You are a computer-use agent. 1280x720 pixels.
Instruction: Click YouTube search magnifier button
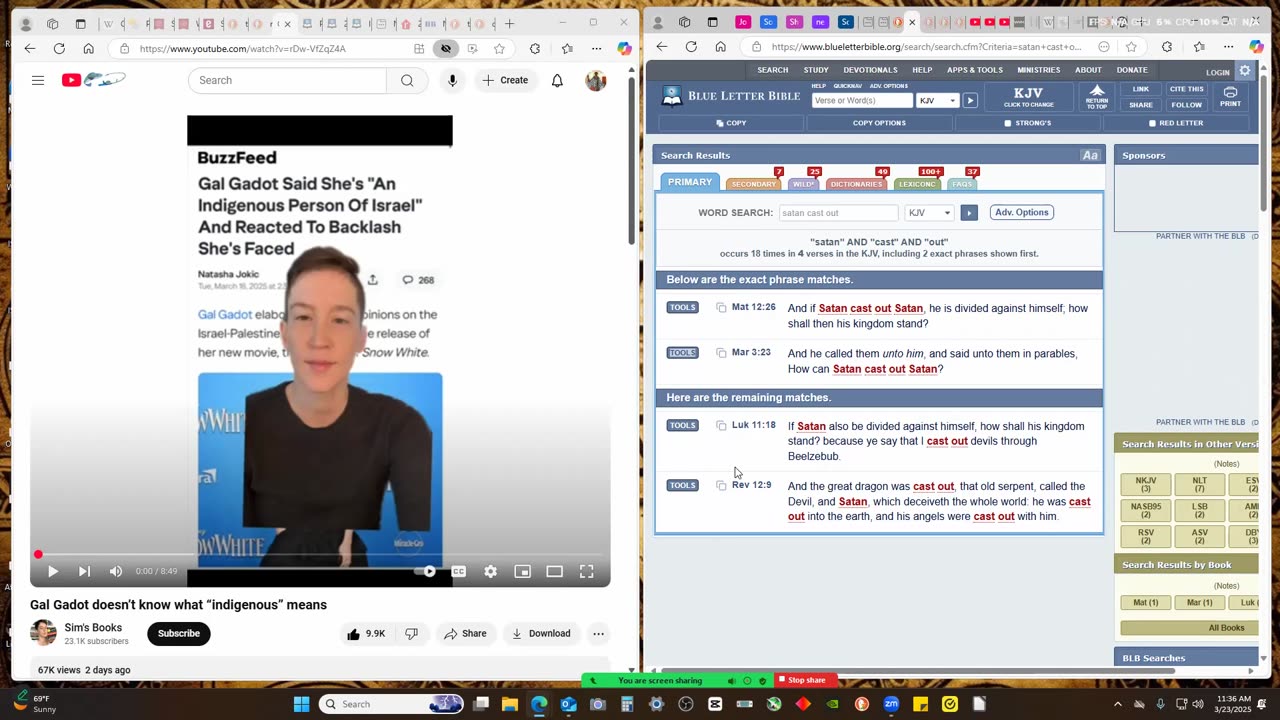407,80
